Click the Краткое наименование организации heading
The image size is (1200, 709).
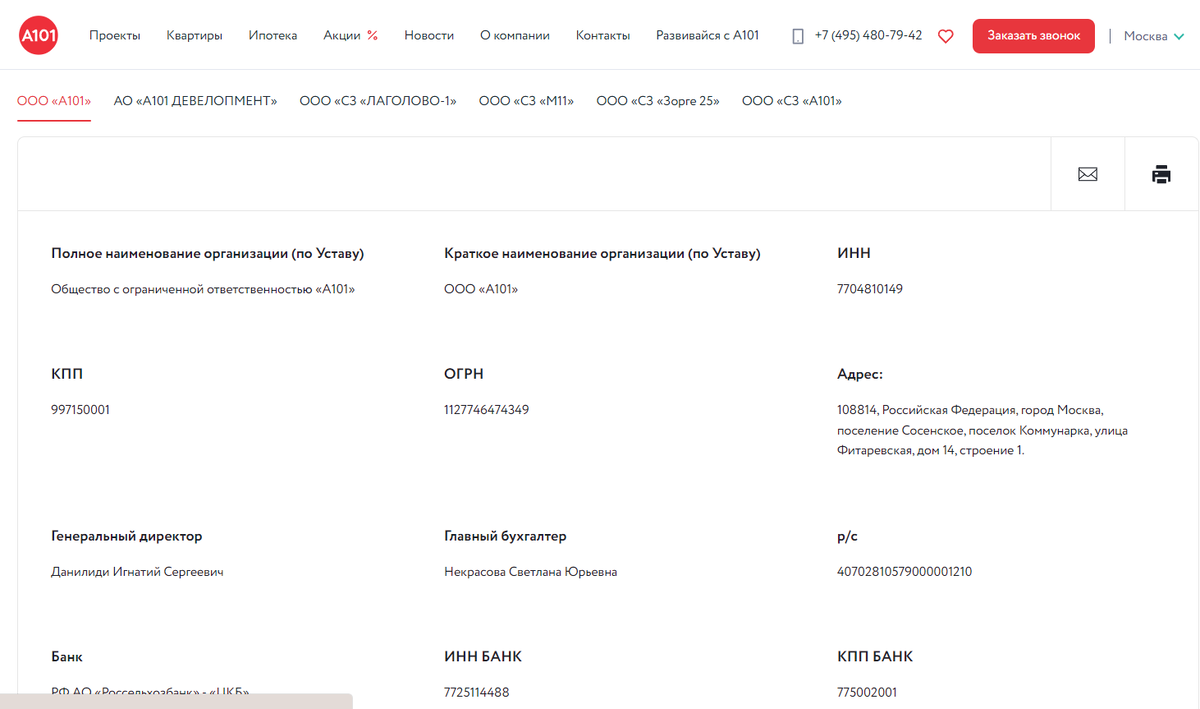pos(602,254)
